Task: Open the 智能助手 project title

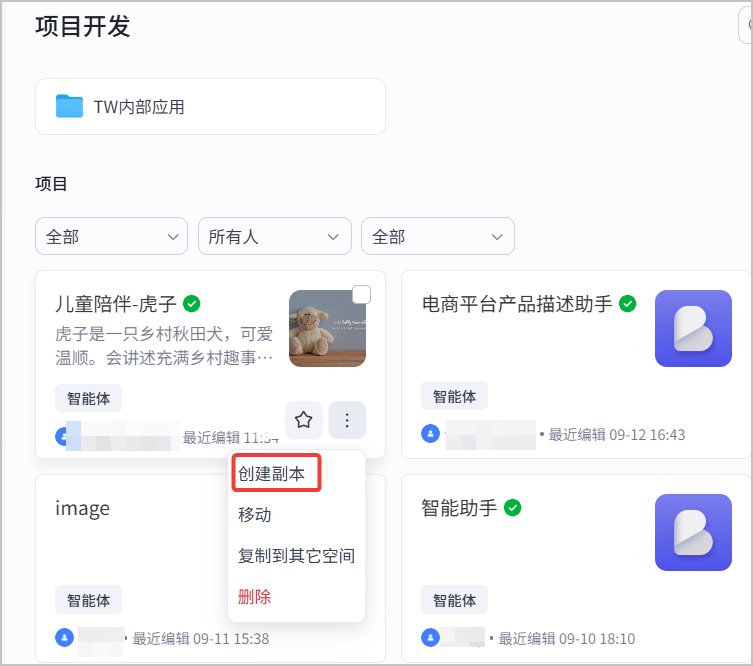Action: click(459, 508)
